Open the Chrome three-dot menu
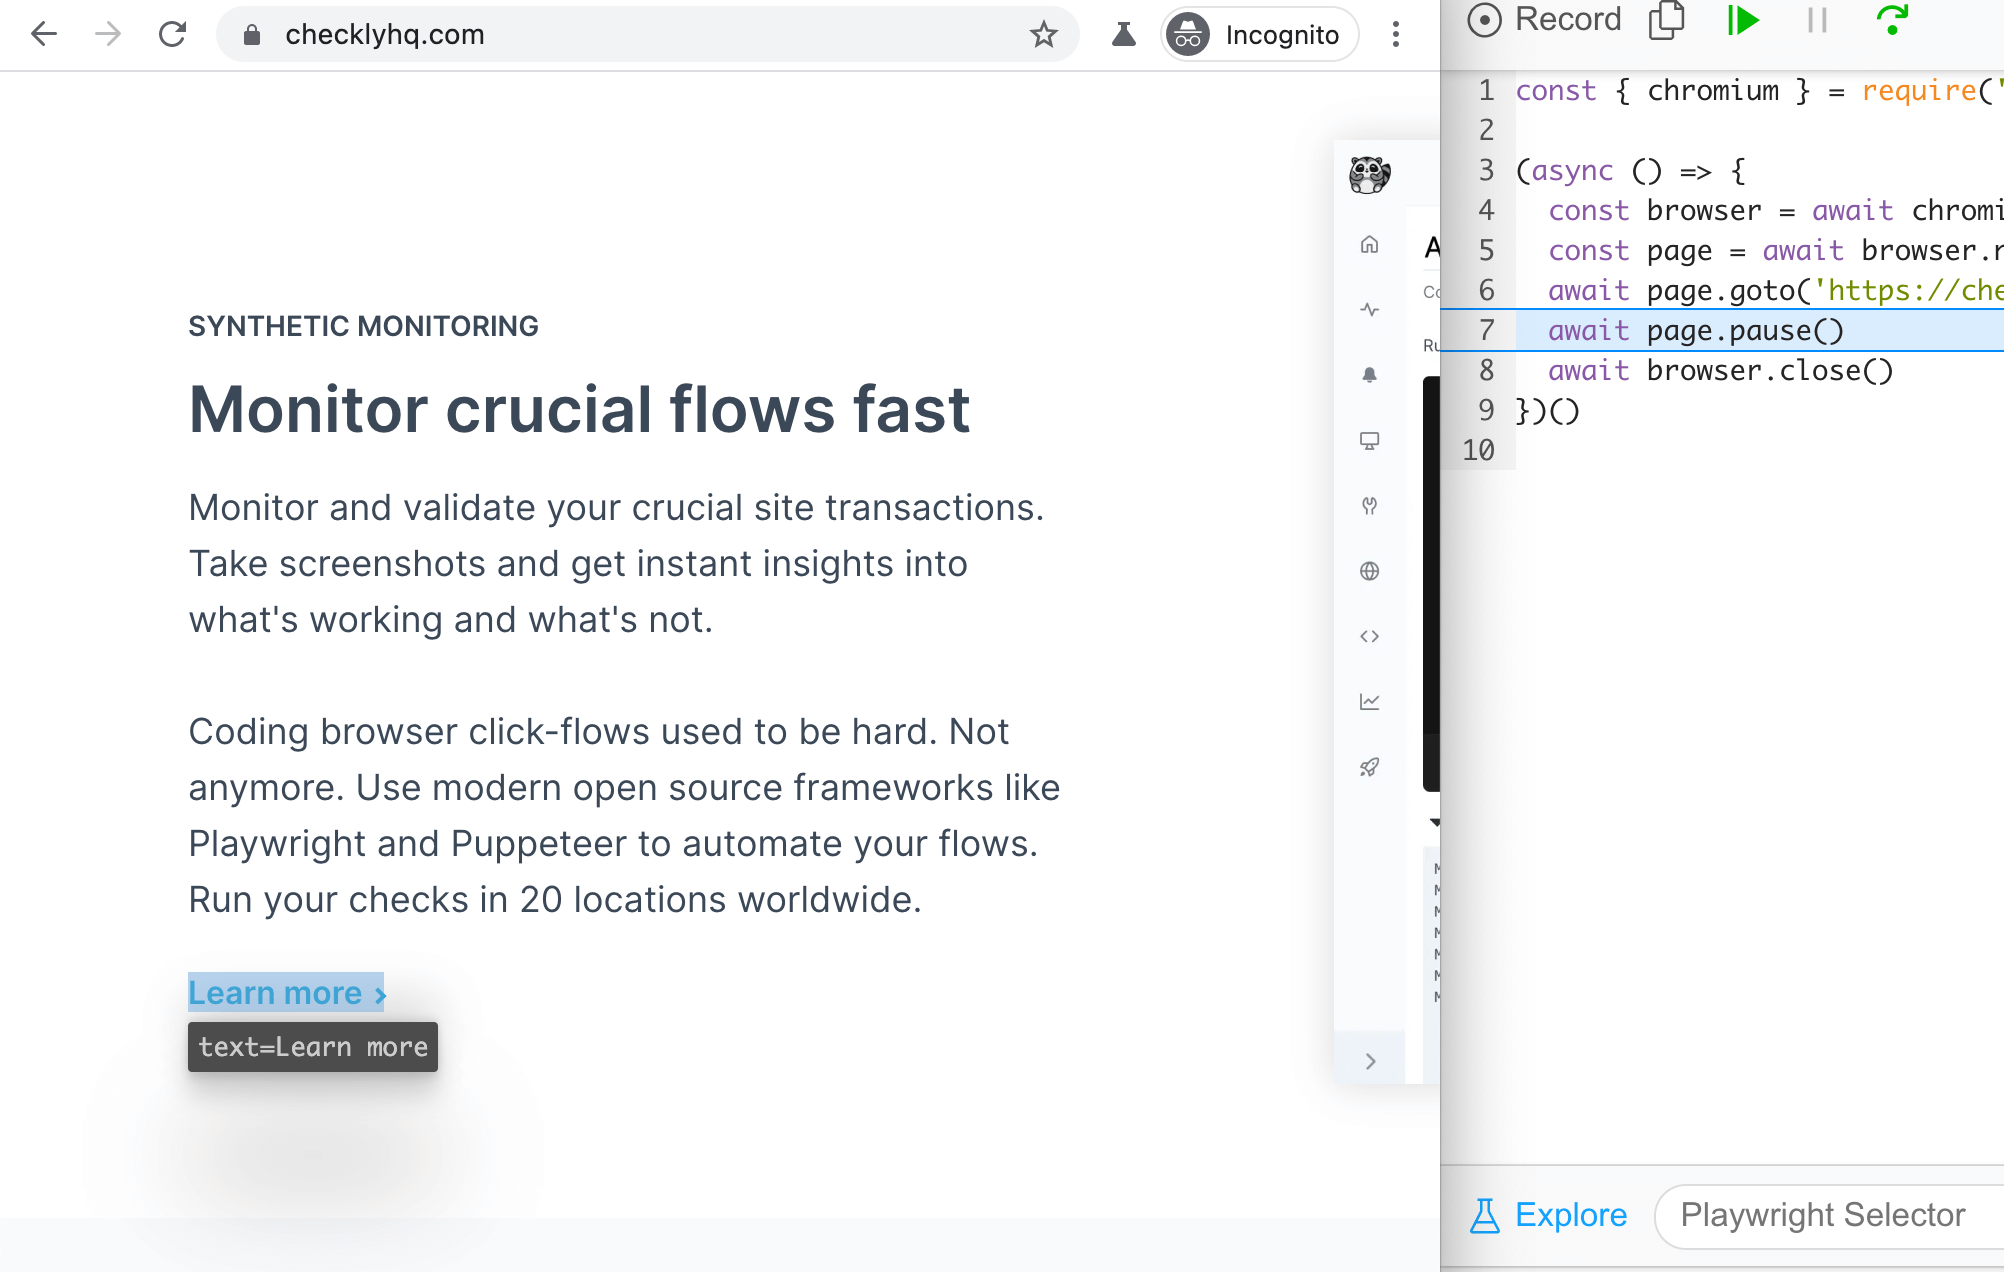Image resolution: width=2004 pixels, height=1272 pixels. pos(1395,35)
